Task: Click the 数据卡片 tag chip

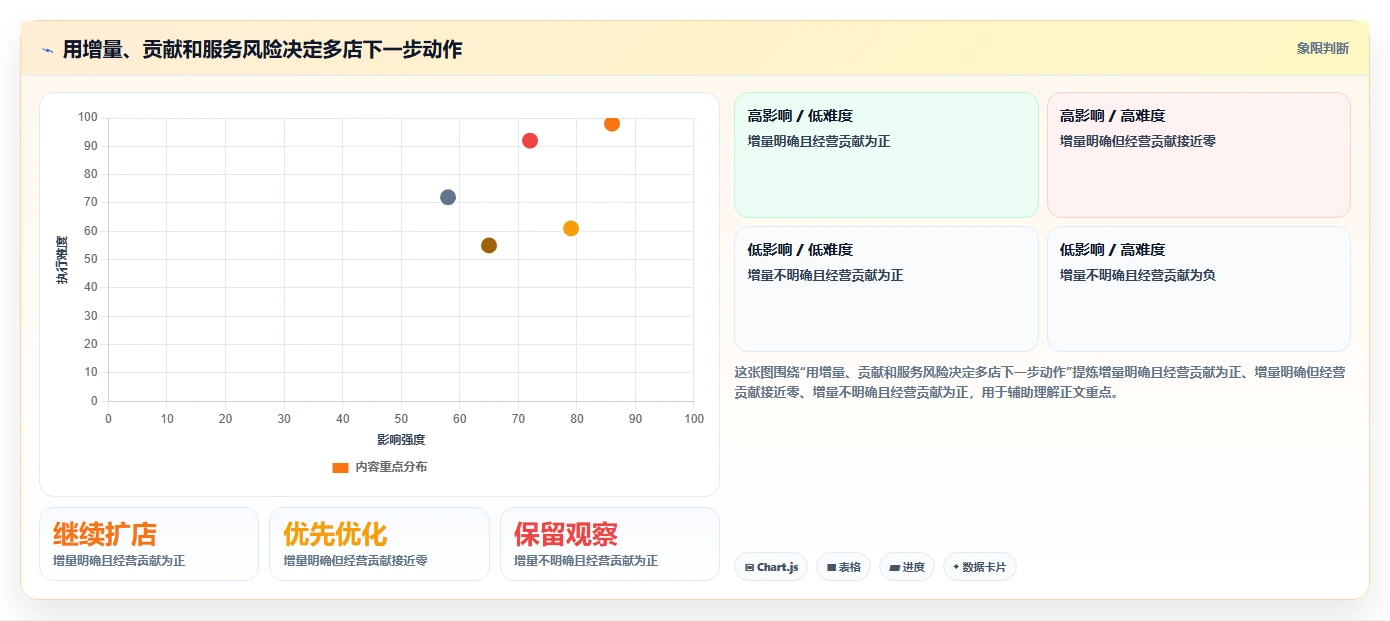Action: (980, 567)
